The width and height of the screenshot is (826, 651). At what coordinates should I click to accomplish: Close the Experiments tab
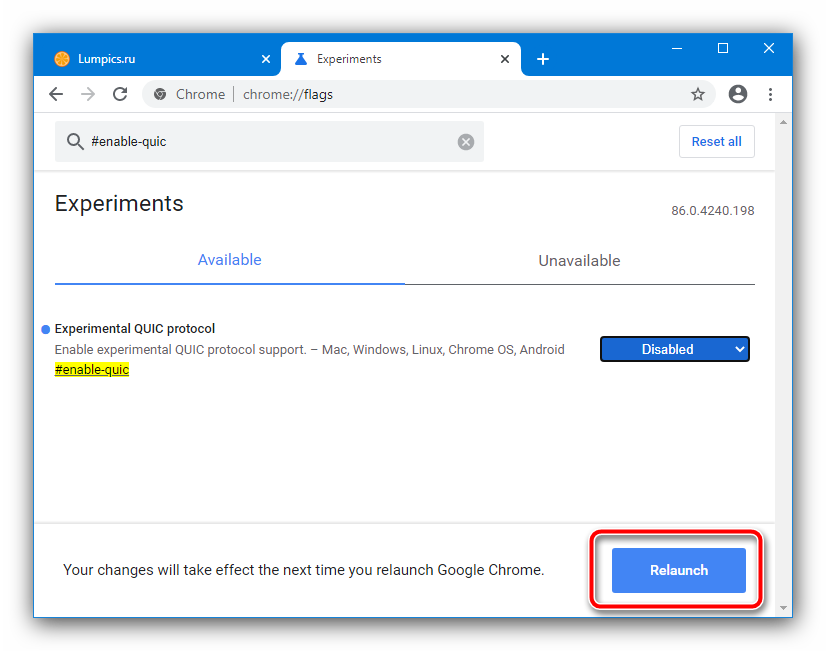point(503,59)
